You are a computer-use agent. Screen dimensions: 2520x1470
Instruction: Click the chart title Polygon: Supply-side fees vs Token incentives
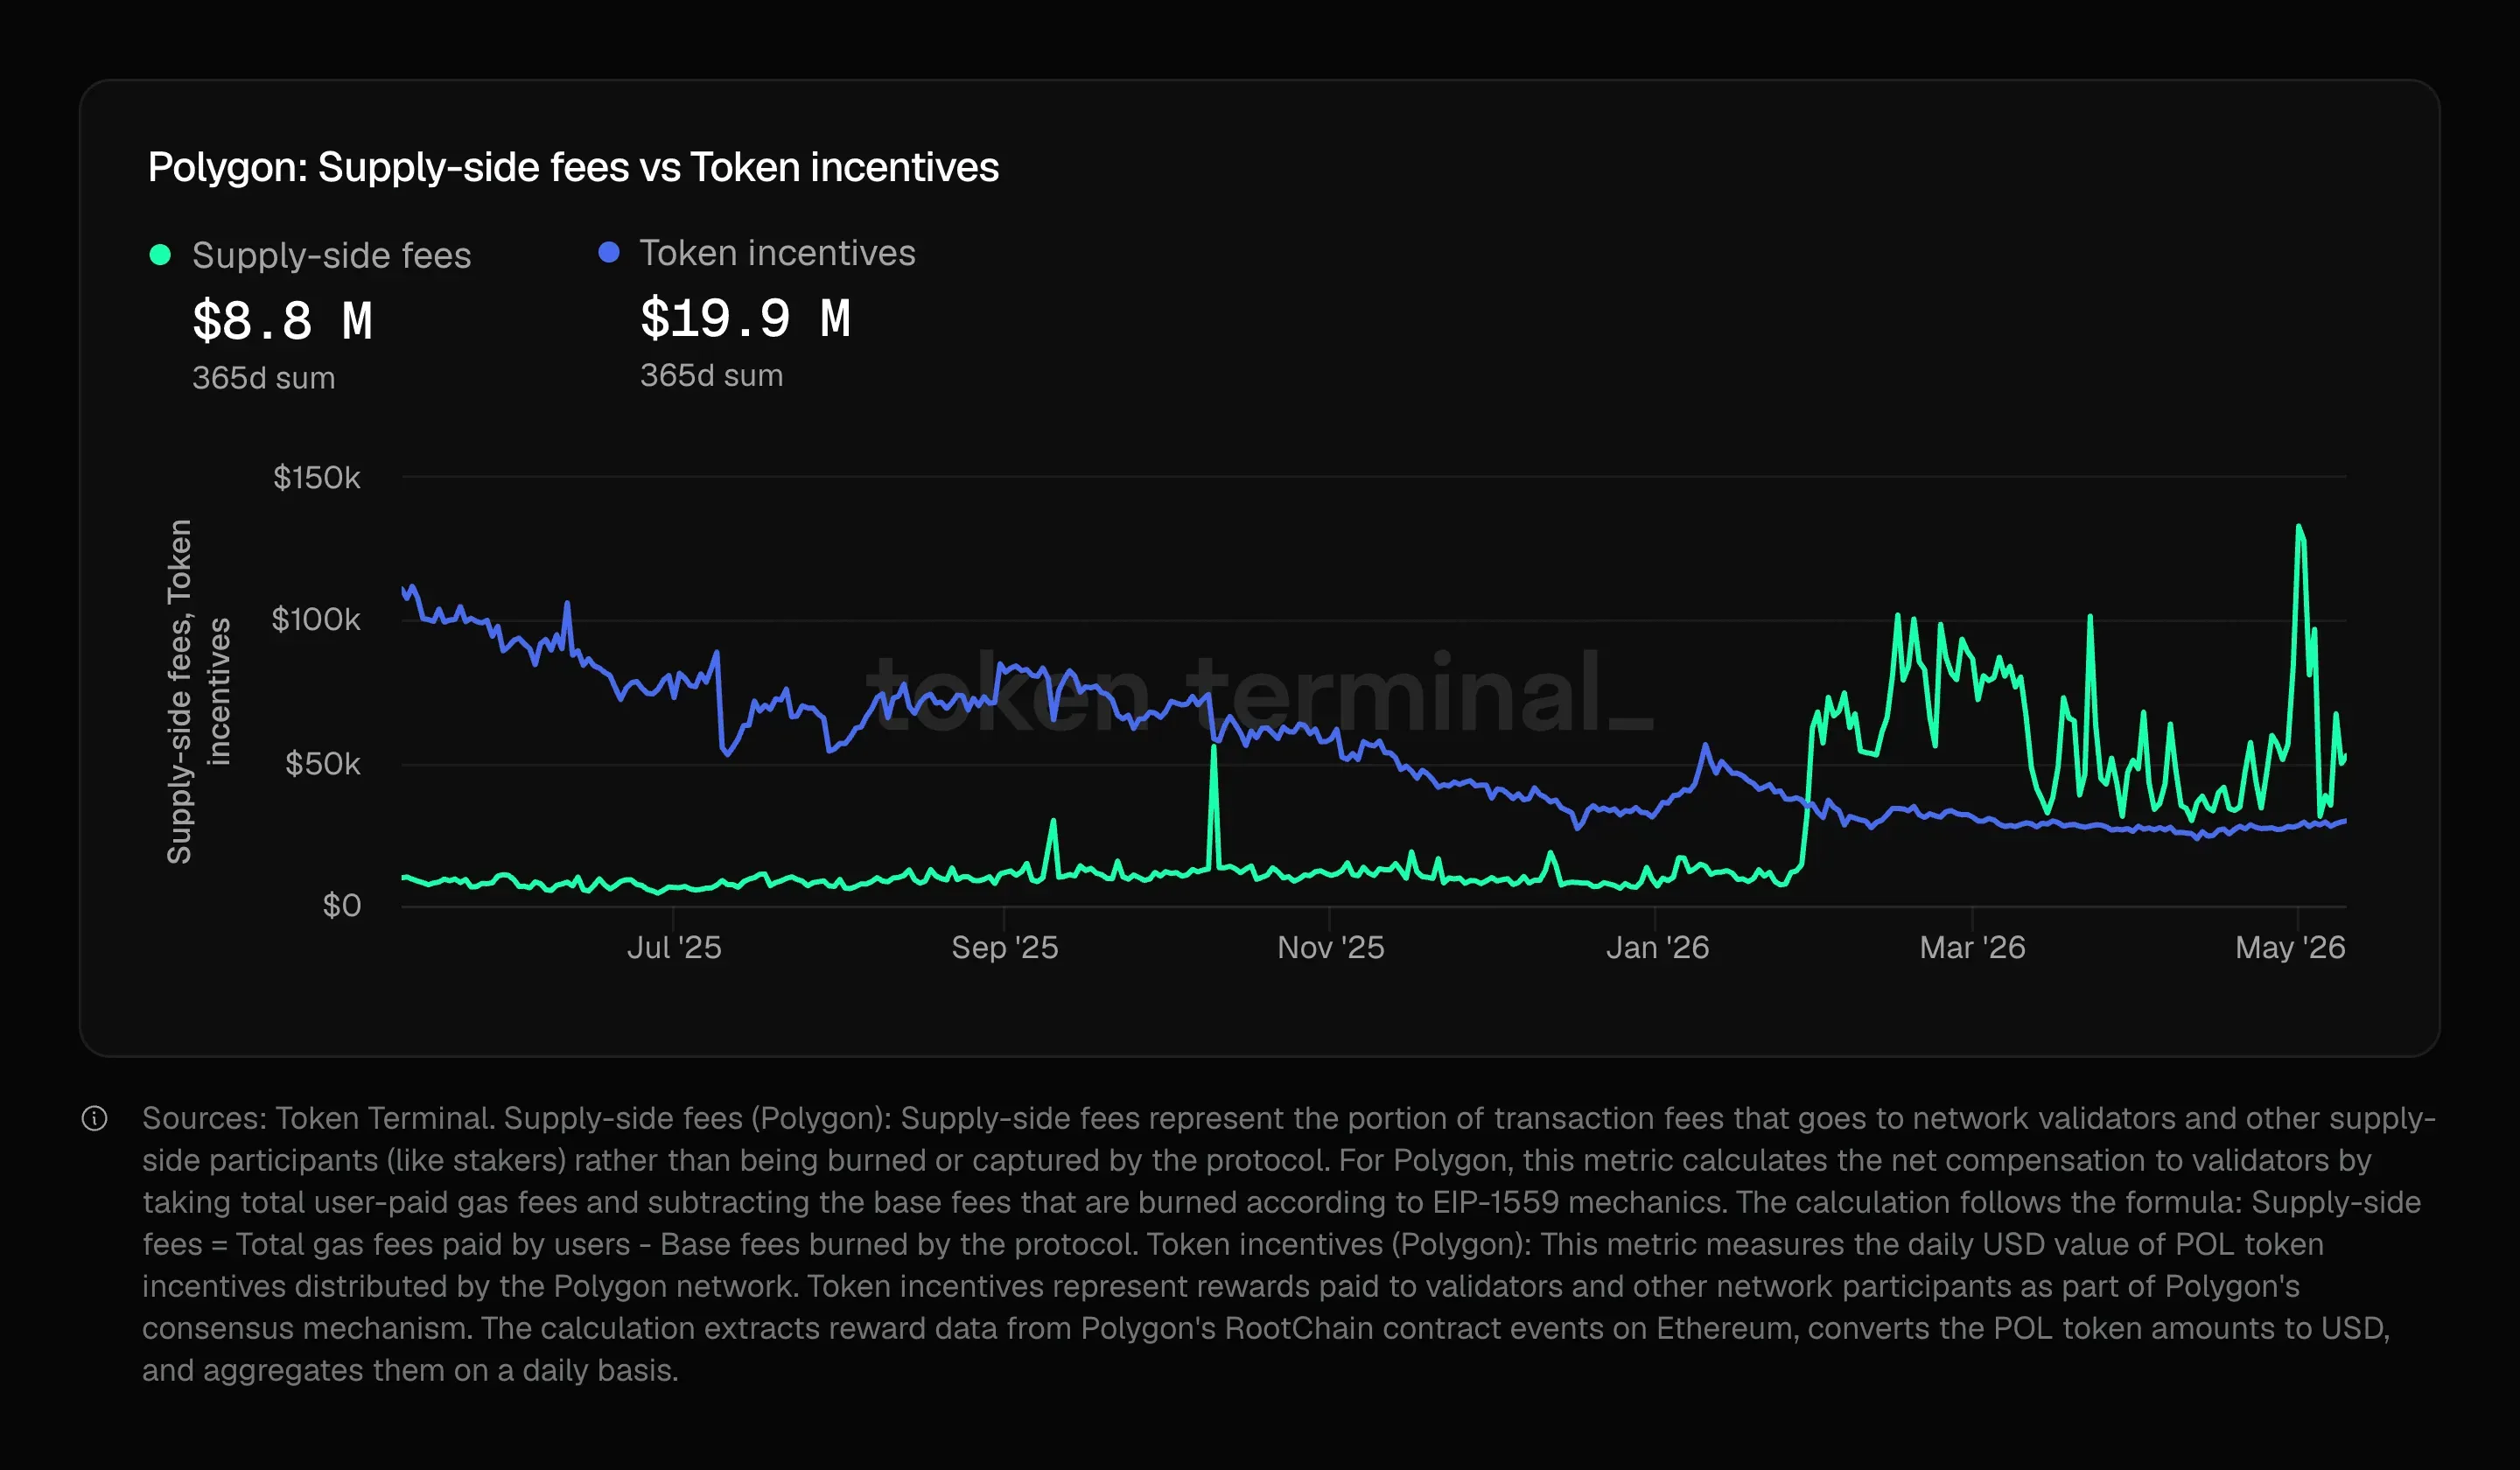pos(573,167)
